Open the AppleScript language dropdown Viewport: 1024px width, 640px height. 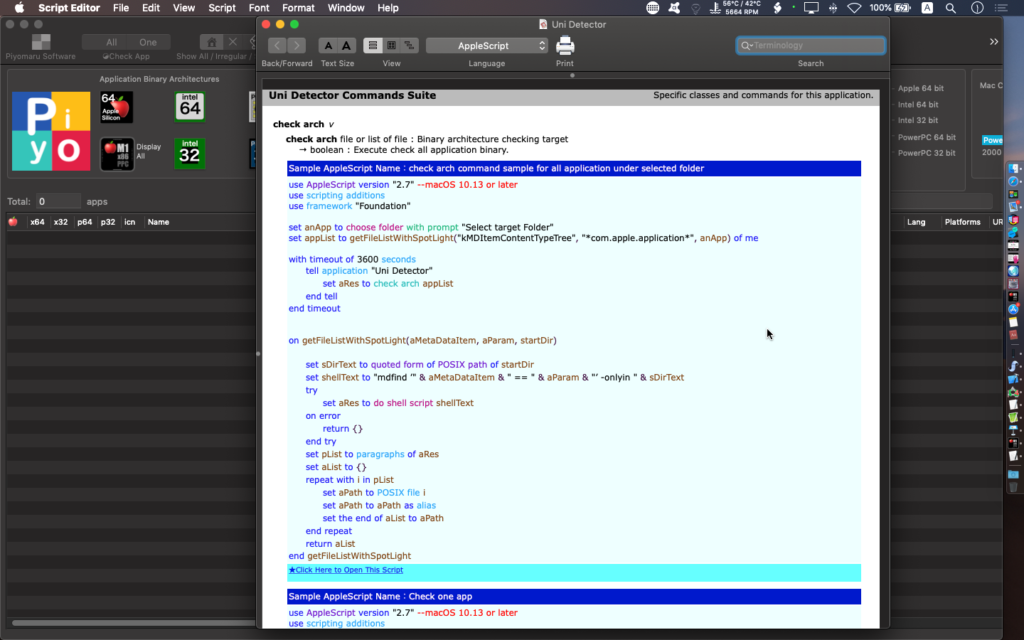pyautogui.click(x=487, y=46)
